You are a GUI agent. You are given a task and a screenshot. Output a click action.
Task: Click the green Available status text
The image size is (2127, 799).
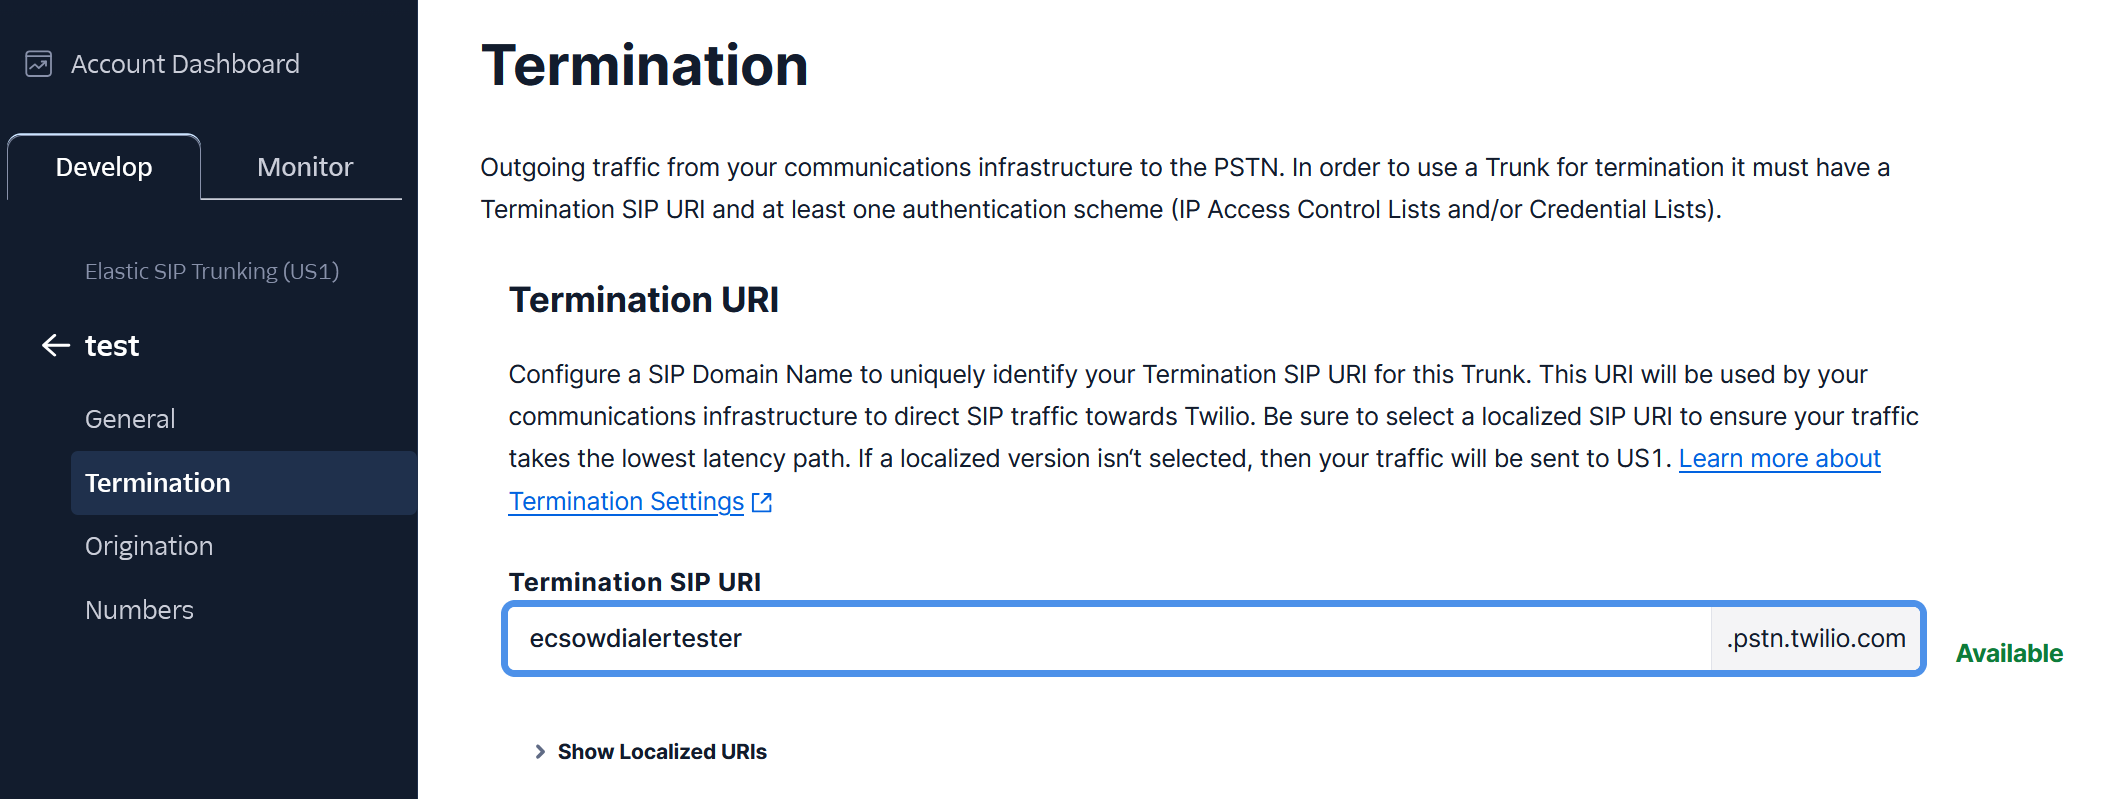(2009, 654)
